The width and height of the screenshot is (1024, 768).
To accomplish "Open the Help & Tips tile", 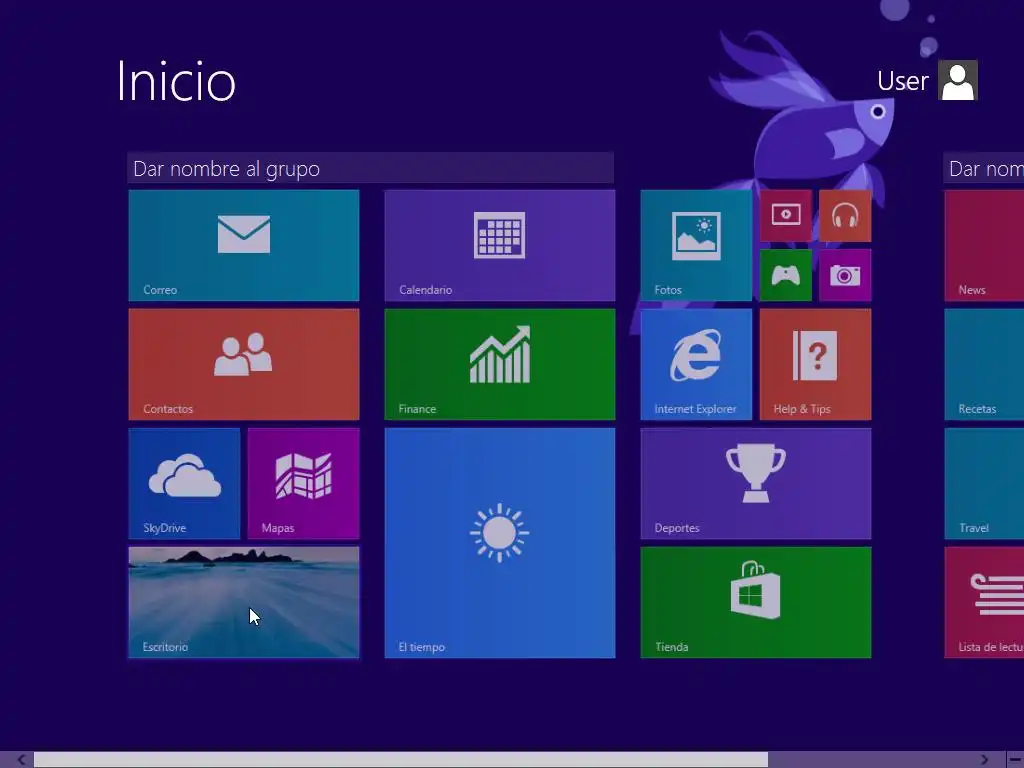I will 815,364.
